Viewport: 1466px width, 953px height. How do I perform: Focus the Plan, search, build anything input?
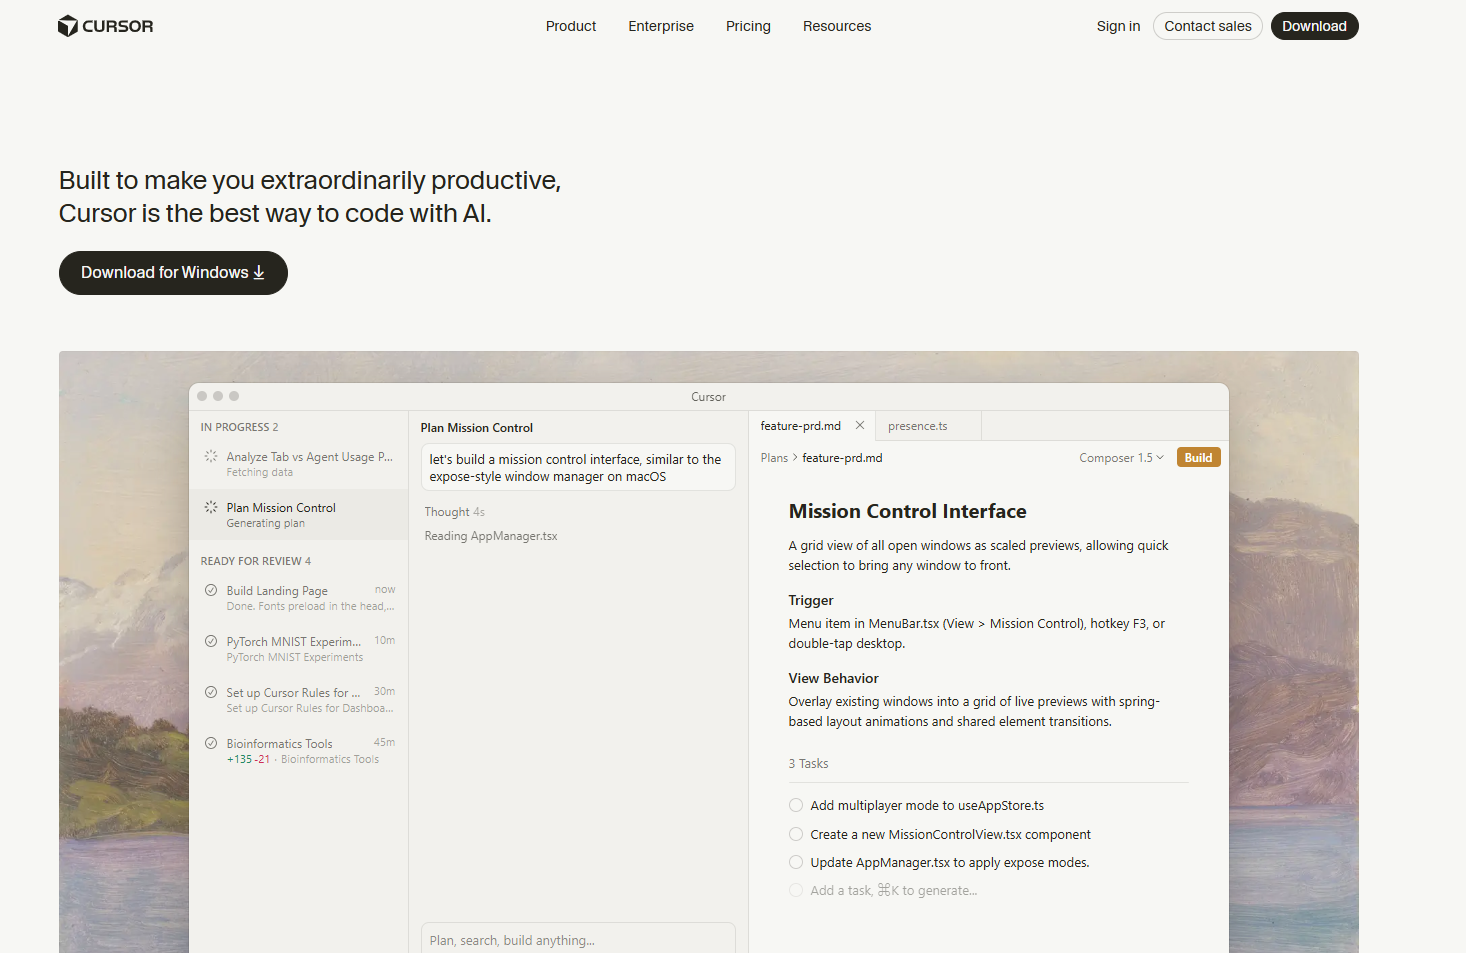pyautogui.click(x=578, y=940)
